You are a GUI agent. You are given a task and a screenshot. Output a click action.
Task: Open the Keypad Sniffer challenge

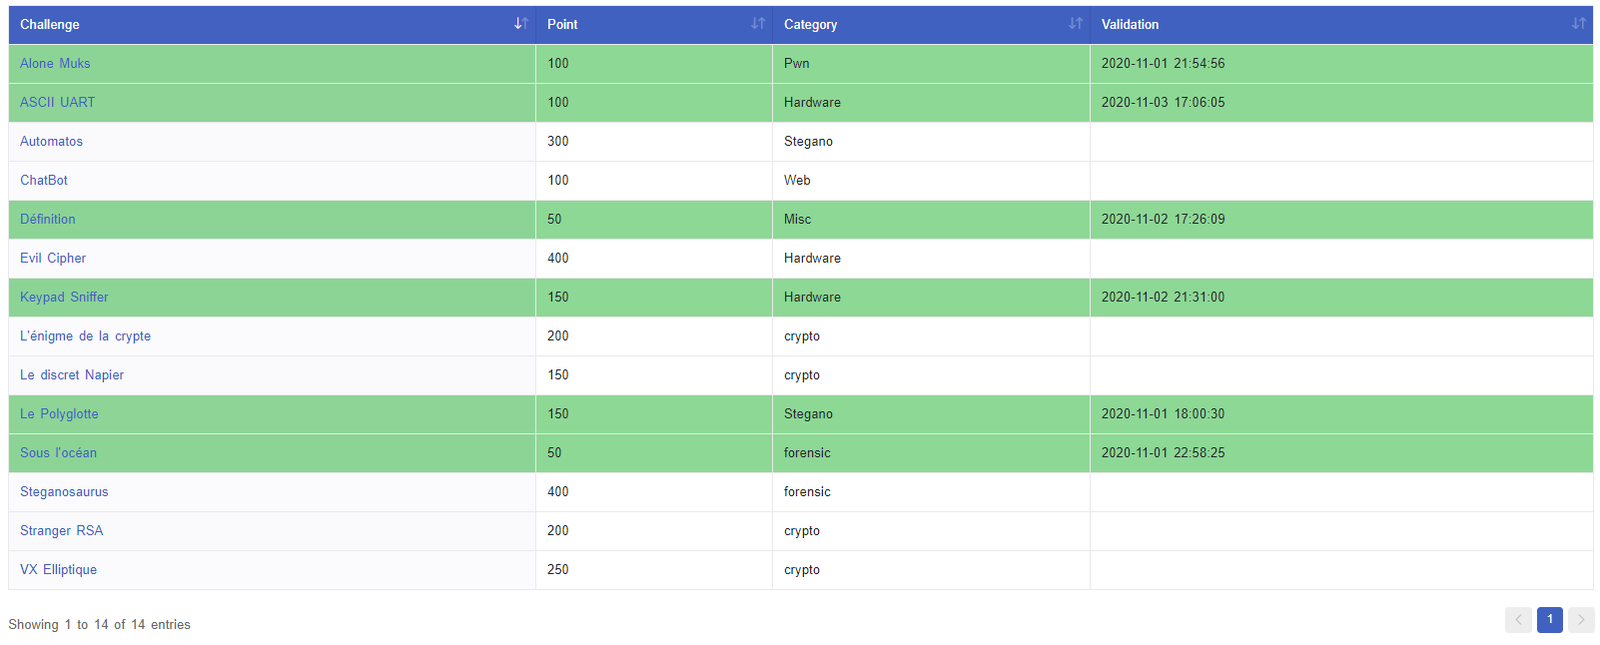(x=64, y=298)
